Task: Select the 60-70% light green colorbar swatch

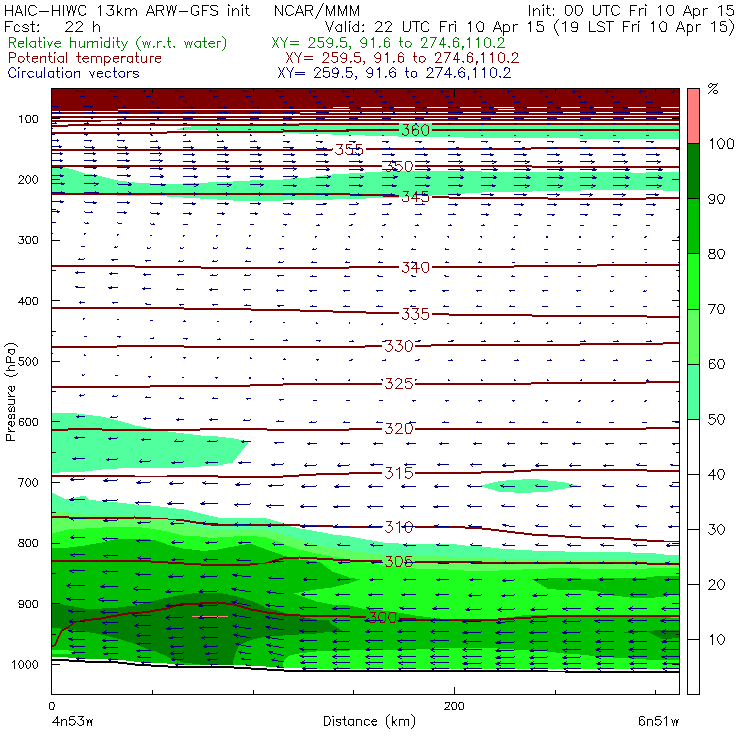Action: click(x=693, y=336)
